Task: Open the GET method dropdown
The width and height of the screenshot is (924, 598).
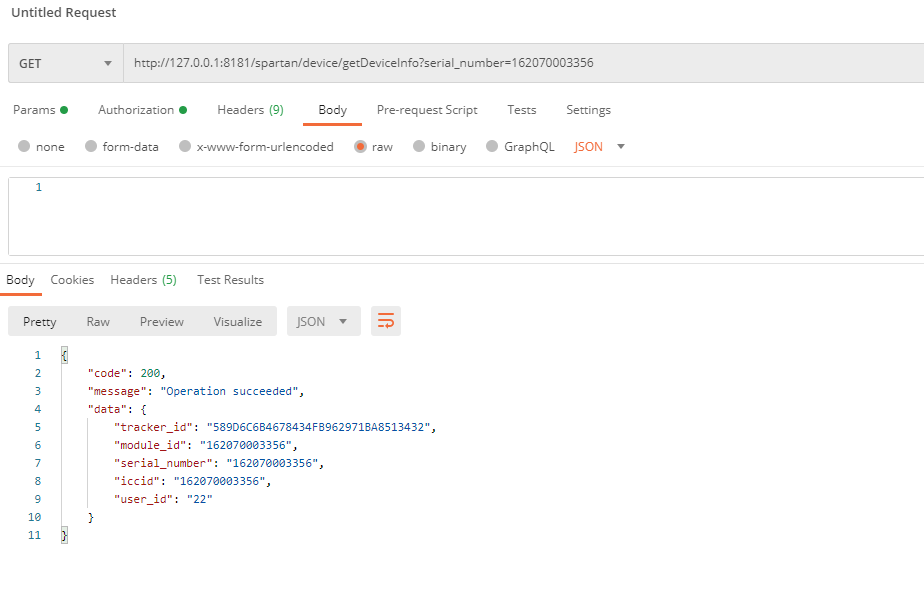Action: [x=65, y=63]
